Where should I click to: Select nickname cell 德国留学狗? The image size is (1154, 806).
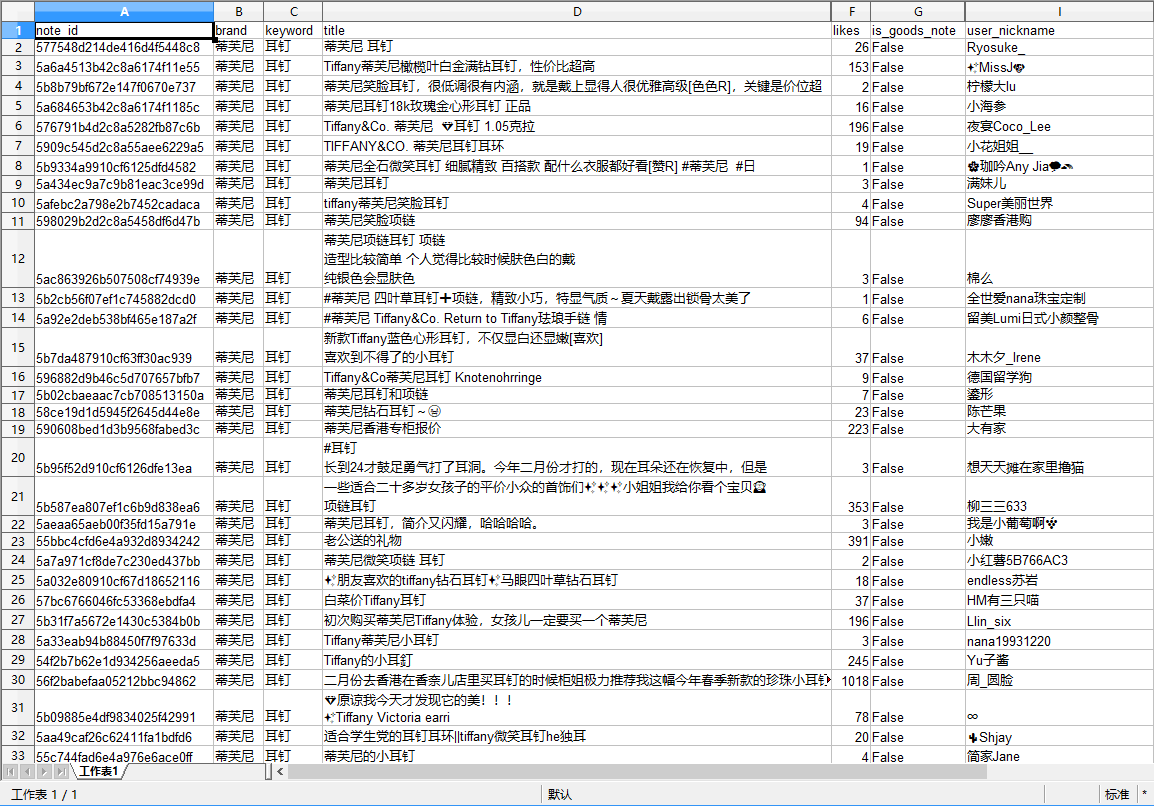(1059, 378)
